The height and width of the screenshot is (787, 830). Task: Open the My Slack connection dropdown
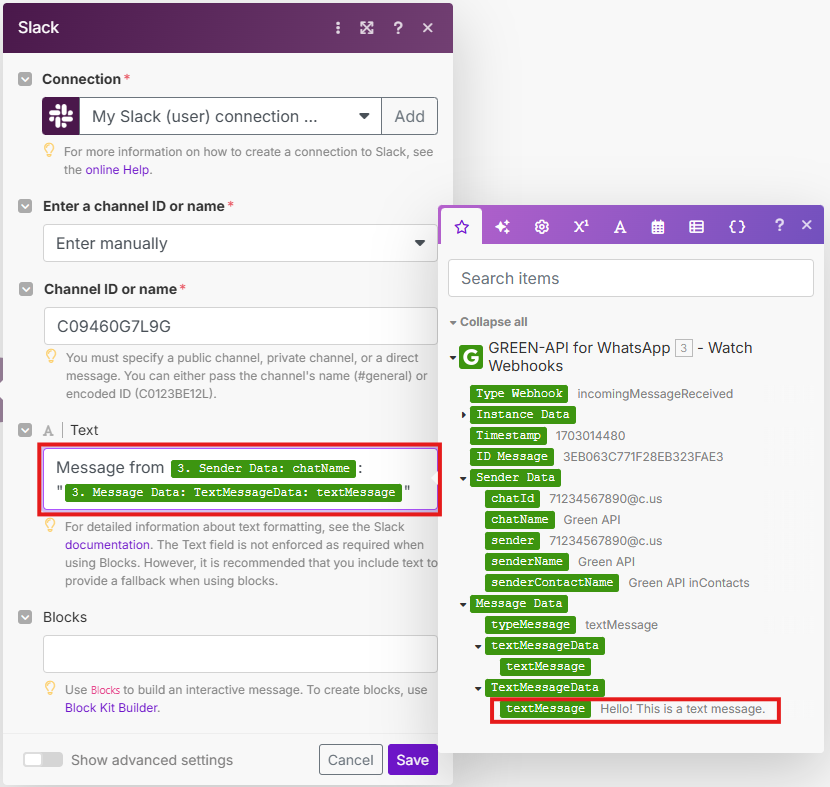(x=228, y=116)
